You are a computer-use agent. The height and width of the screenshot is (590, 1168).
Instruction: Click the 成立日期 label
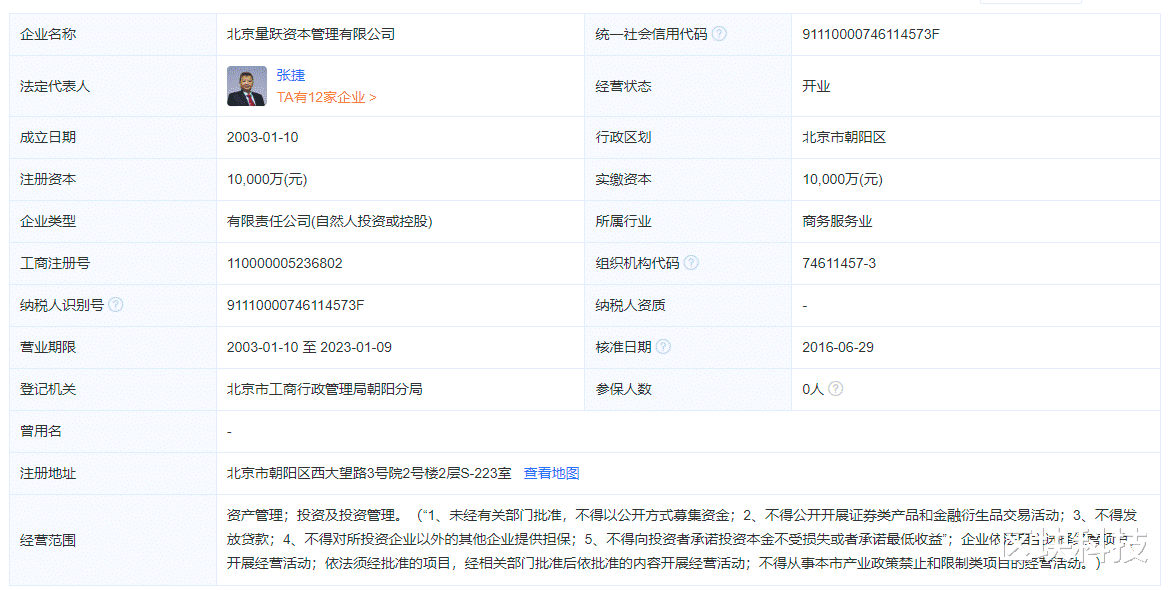pyautogui.click(x=48, y=137)
